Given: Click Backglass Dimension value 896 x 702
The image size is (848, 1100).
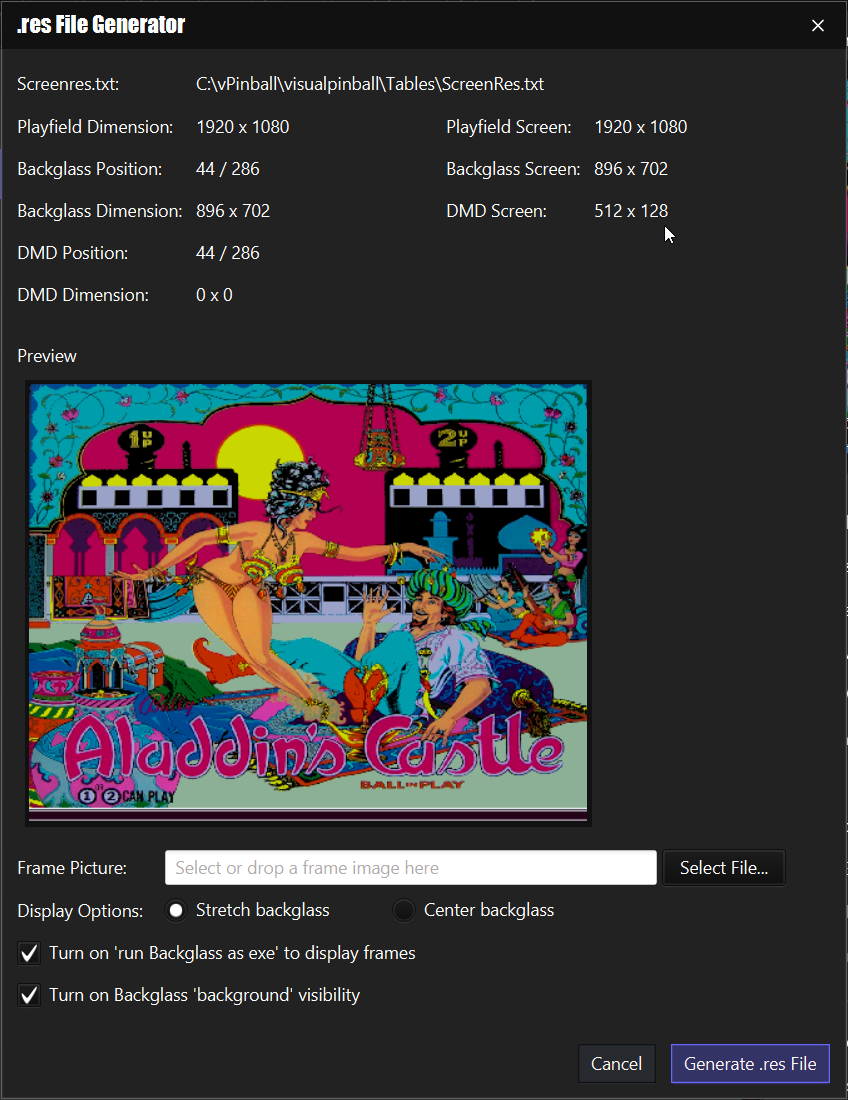Looking at the screenshot, I should tap(233, 211).
